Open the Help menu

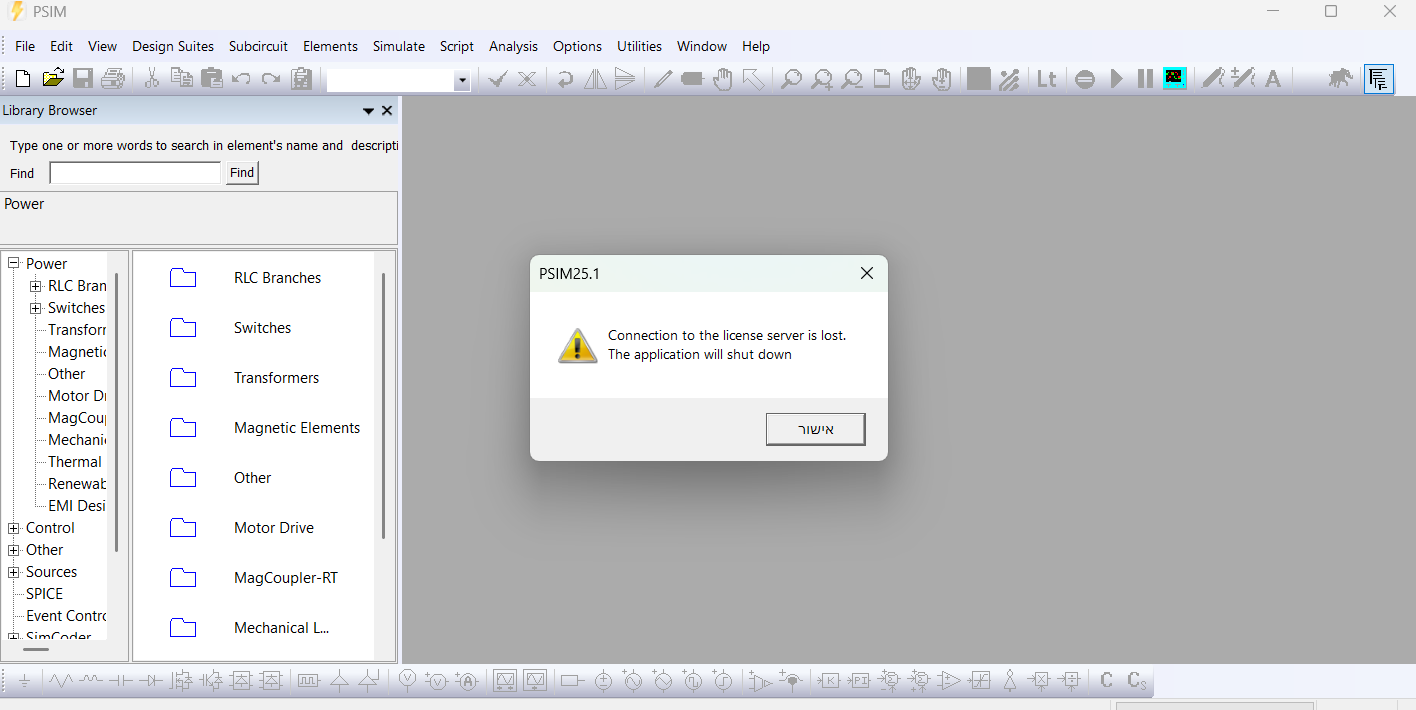[756, 46]
